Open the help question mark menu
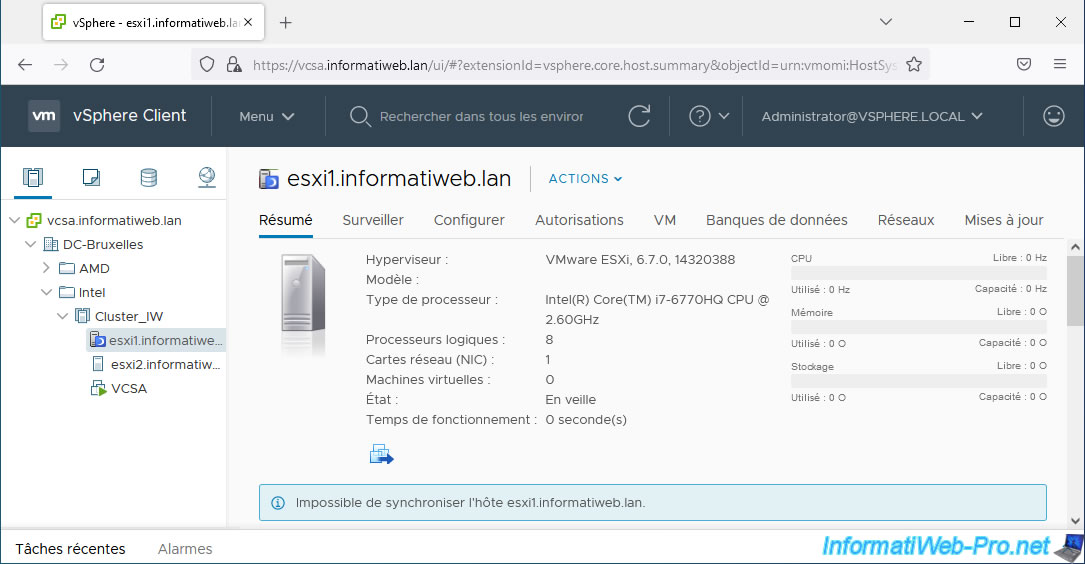 pos(709,116)
